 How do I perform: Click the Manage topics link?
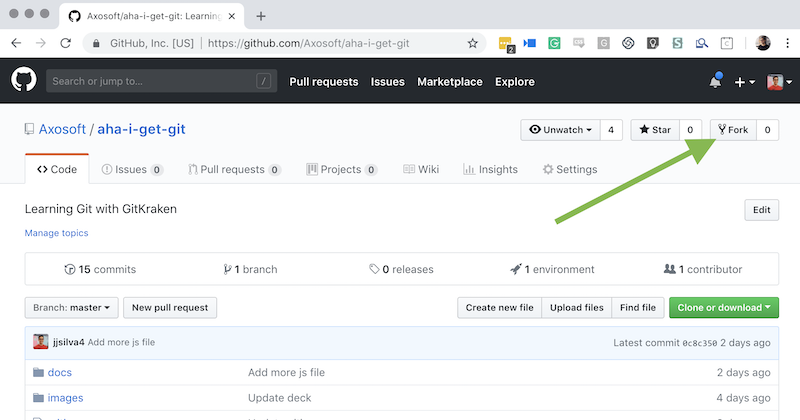tap(56, 233)
